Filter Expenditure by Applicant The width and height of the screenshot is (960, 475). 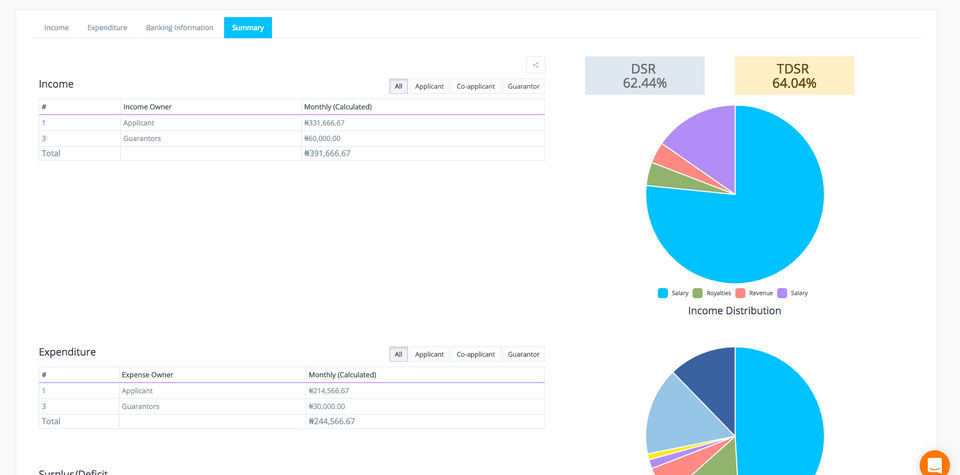pos(429,354)
